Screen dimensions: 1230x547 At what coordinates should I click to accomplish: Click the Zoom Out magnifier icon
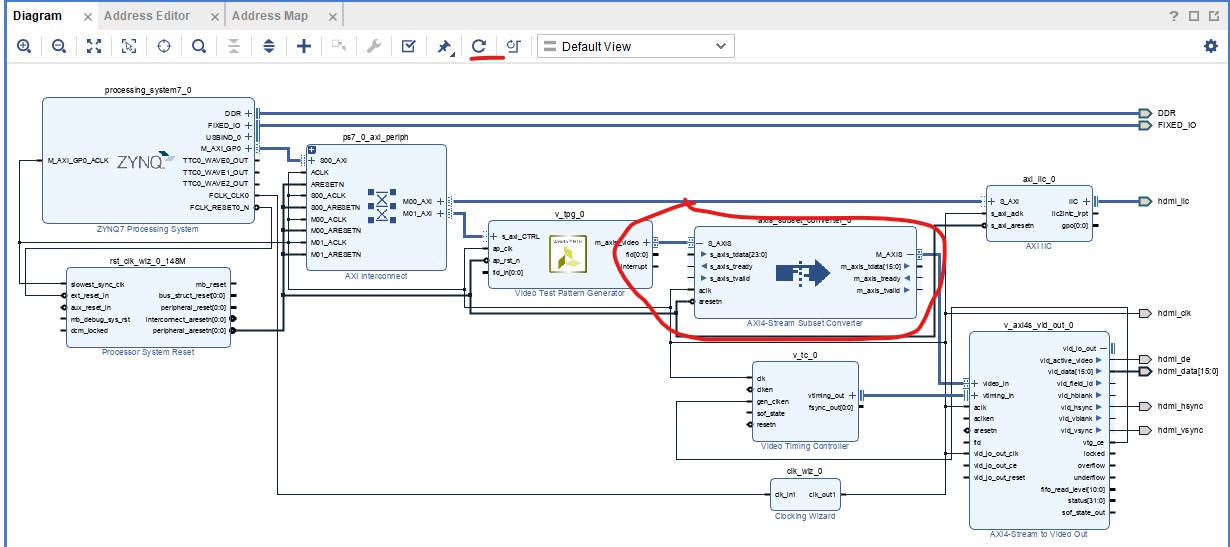[x=59, y=46]
